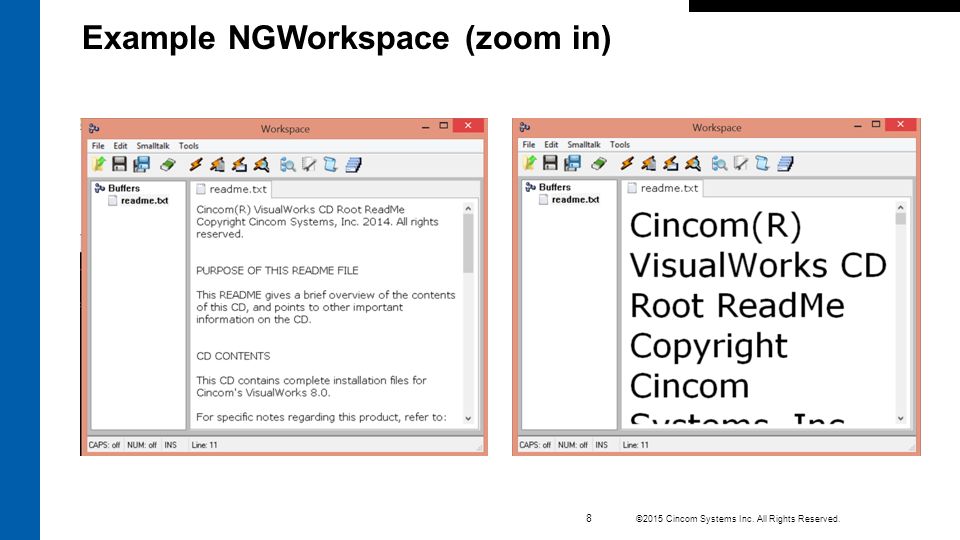
Task: Click the plain lightning Do It icon, right window
Action: (626, 163)
